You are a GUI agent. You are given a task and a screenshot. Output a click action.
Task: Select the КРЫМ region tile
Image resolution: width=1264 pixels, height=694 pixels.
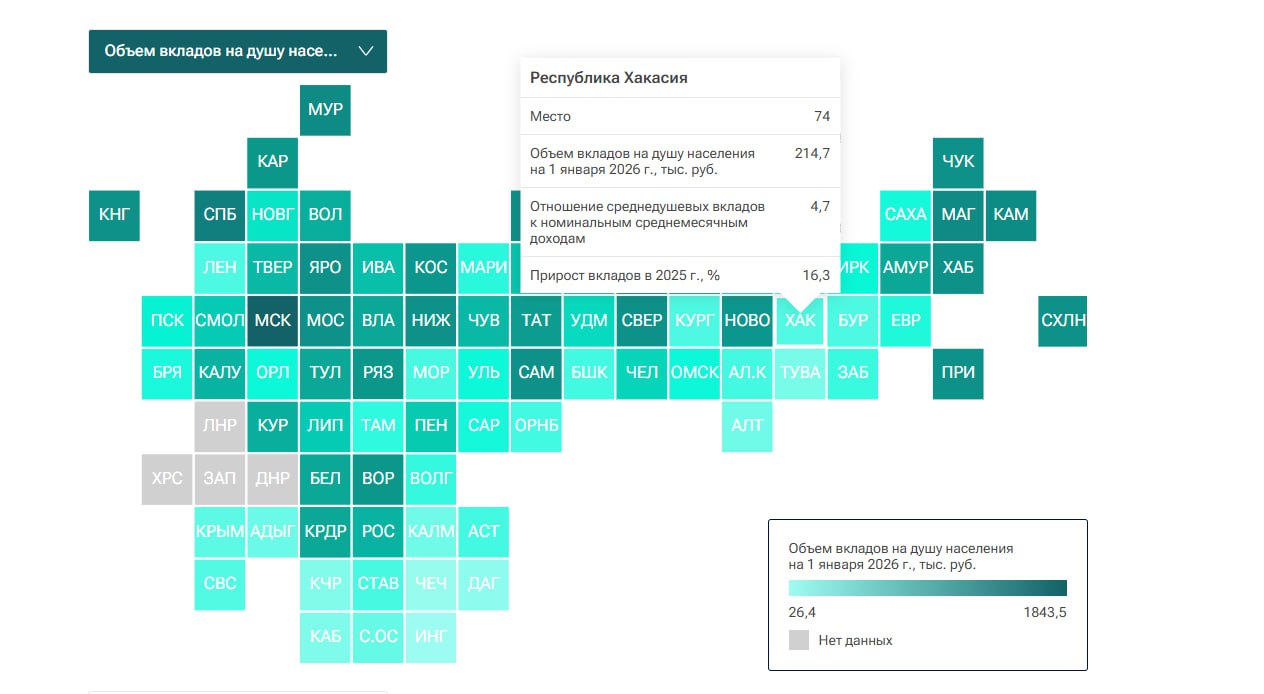pyautogui.click(x=220, y=532)
